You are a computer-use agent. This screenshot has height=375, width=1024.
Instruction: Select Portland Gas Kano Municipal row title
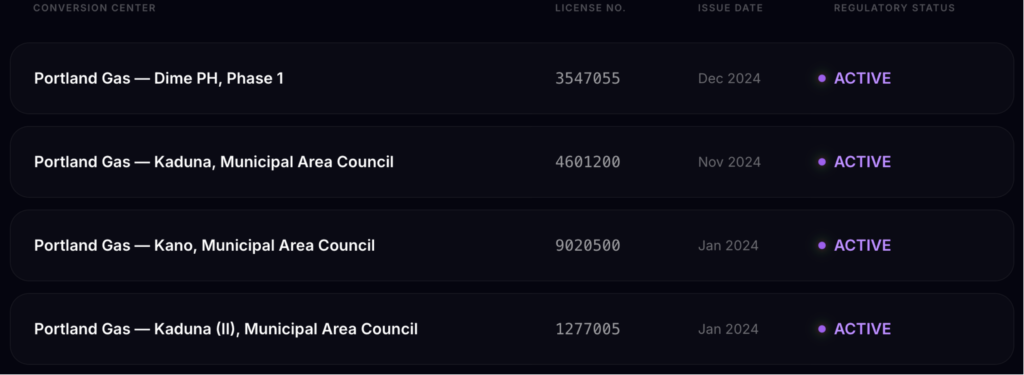click(204, 246)
